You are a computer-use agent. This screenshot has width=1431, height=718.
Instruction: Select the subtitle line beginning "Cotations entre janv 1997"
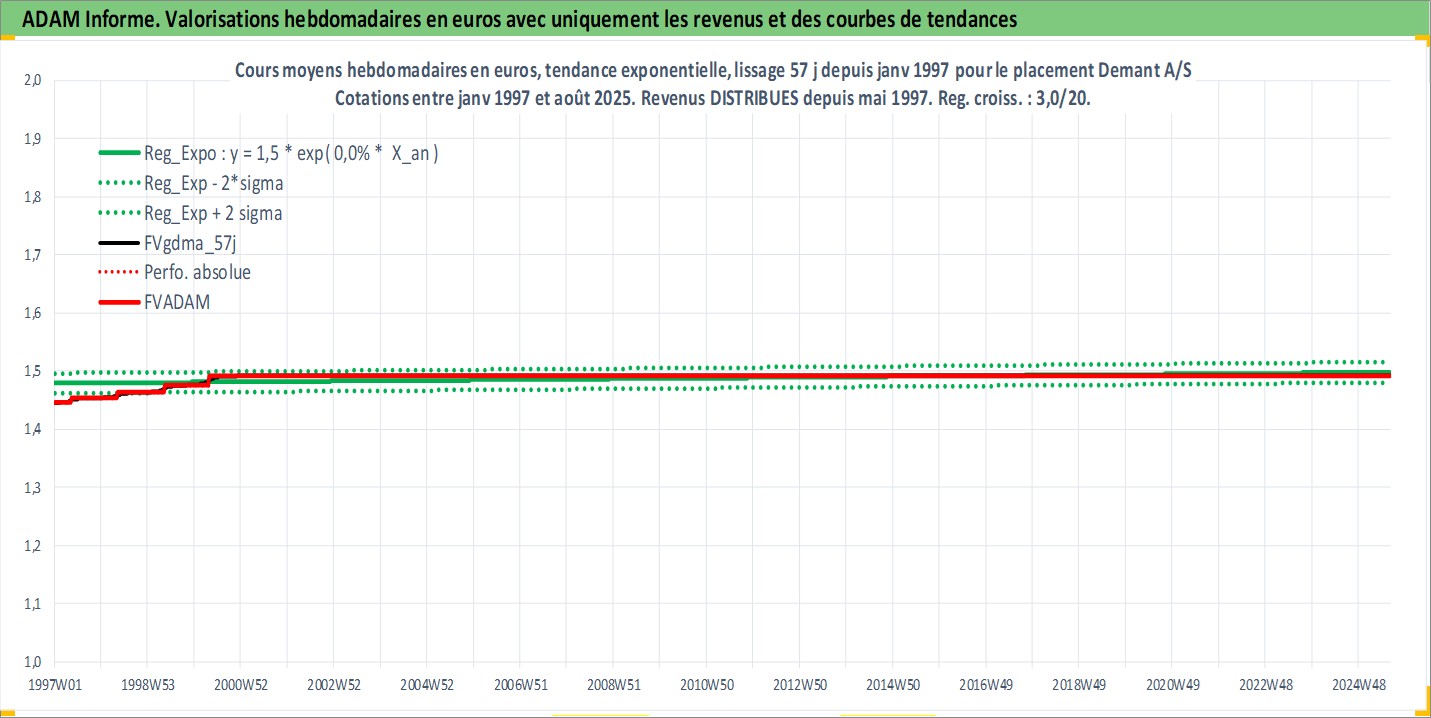click(x=714, y=100)
